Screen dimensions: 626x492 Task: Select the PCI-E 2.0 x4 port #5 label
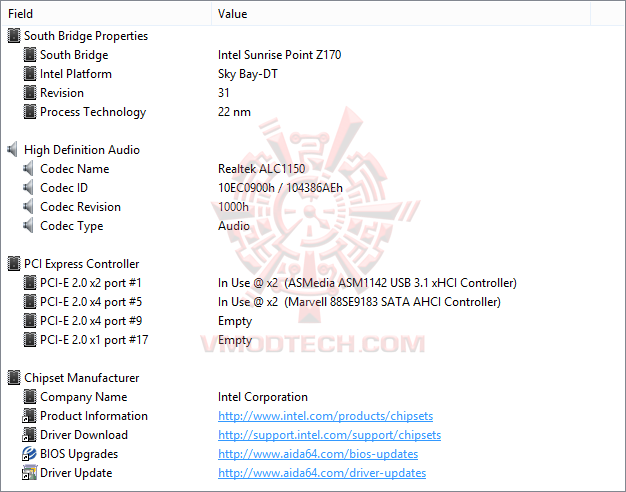pos(91,302)
